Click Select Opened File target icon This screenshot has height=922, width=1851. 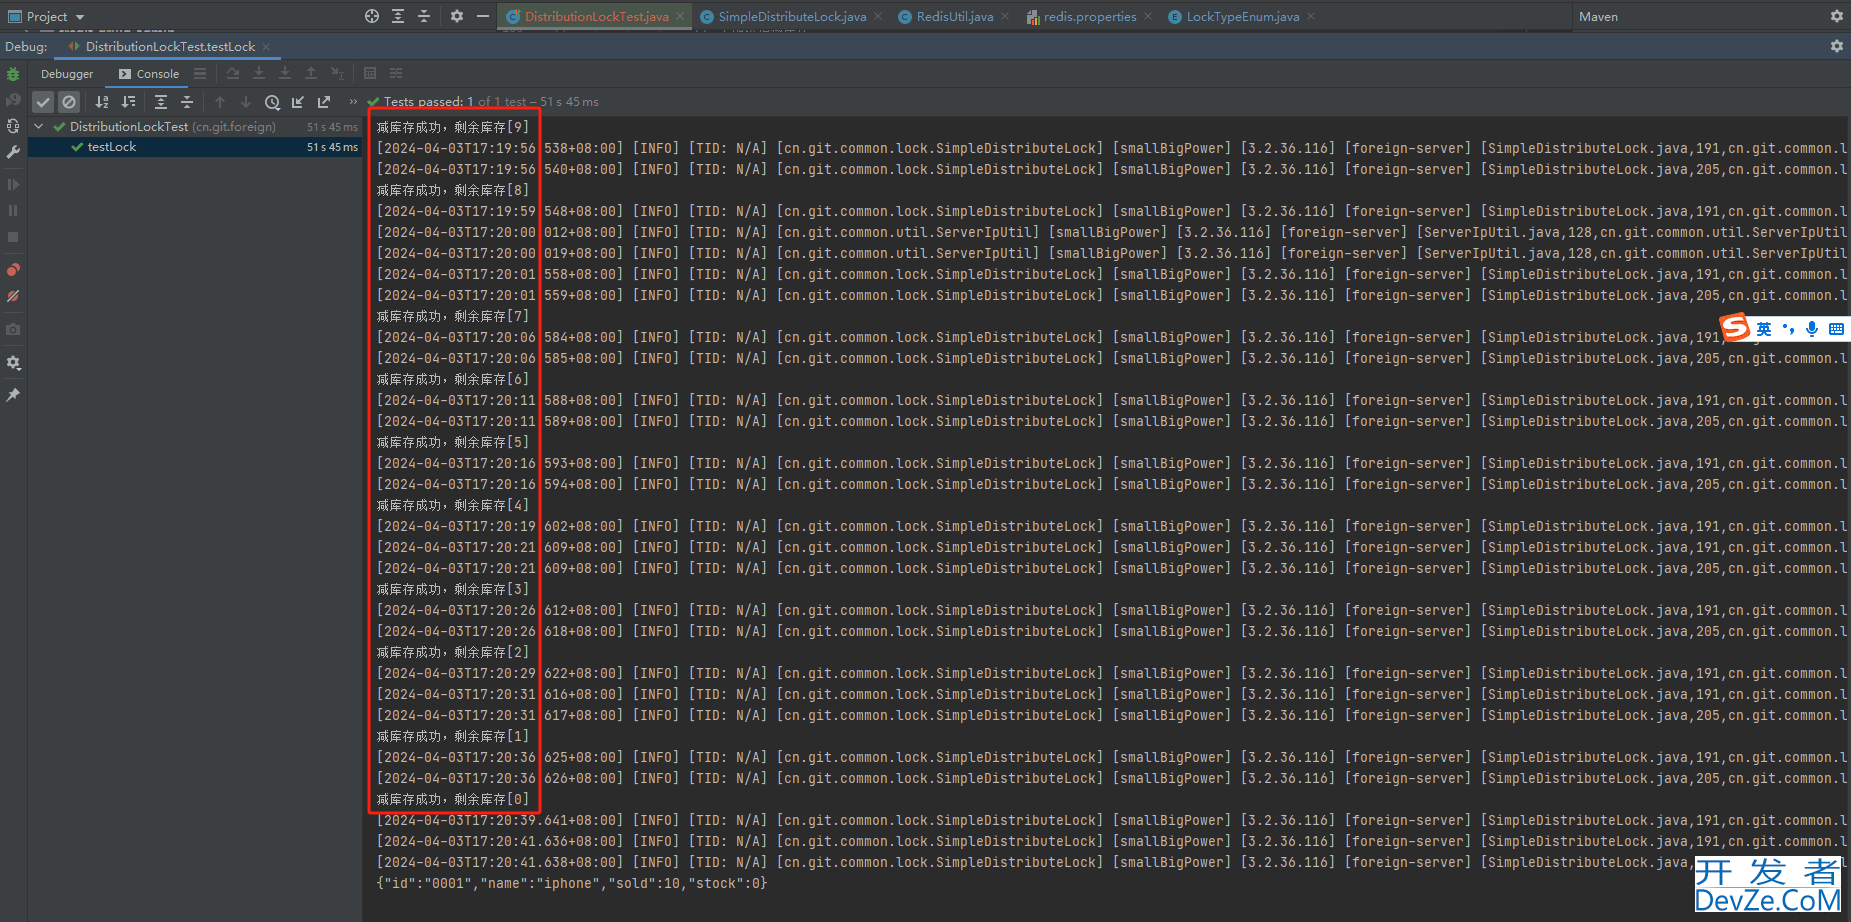(372, 16)
